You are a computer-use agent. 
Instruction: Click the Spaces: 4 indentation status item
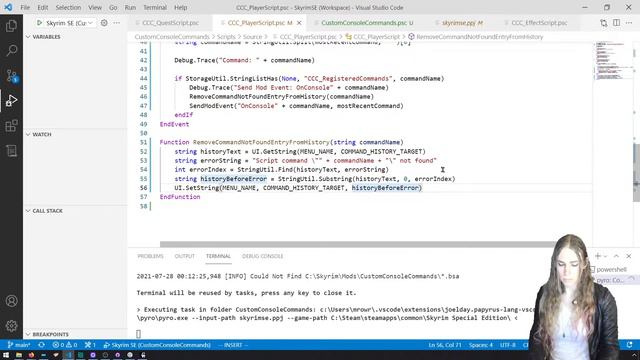[481, 345]
